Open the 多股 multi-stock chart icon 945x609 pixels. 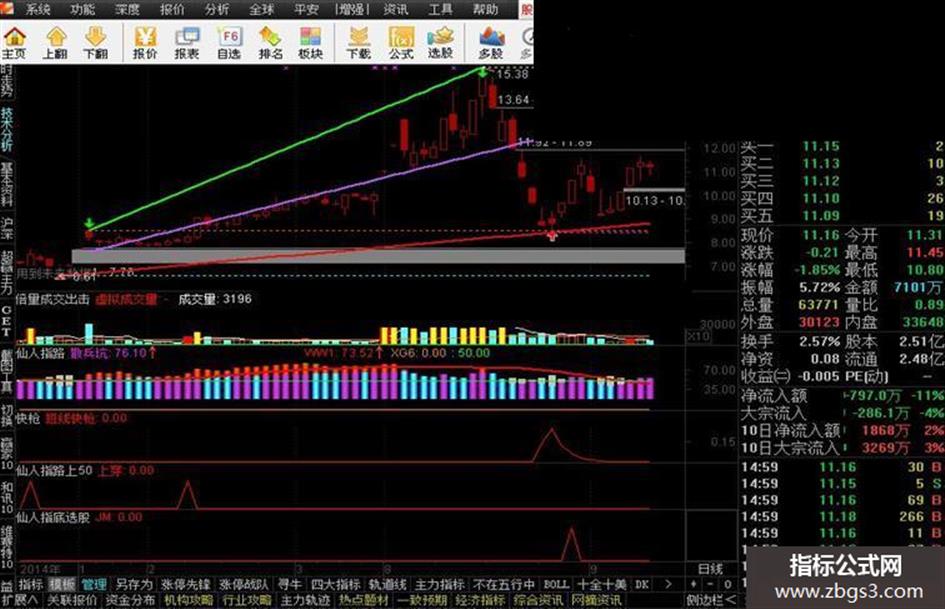click(x=491, y=43)
